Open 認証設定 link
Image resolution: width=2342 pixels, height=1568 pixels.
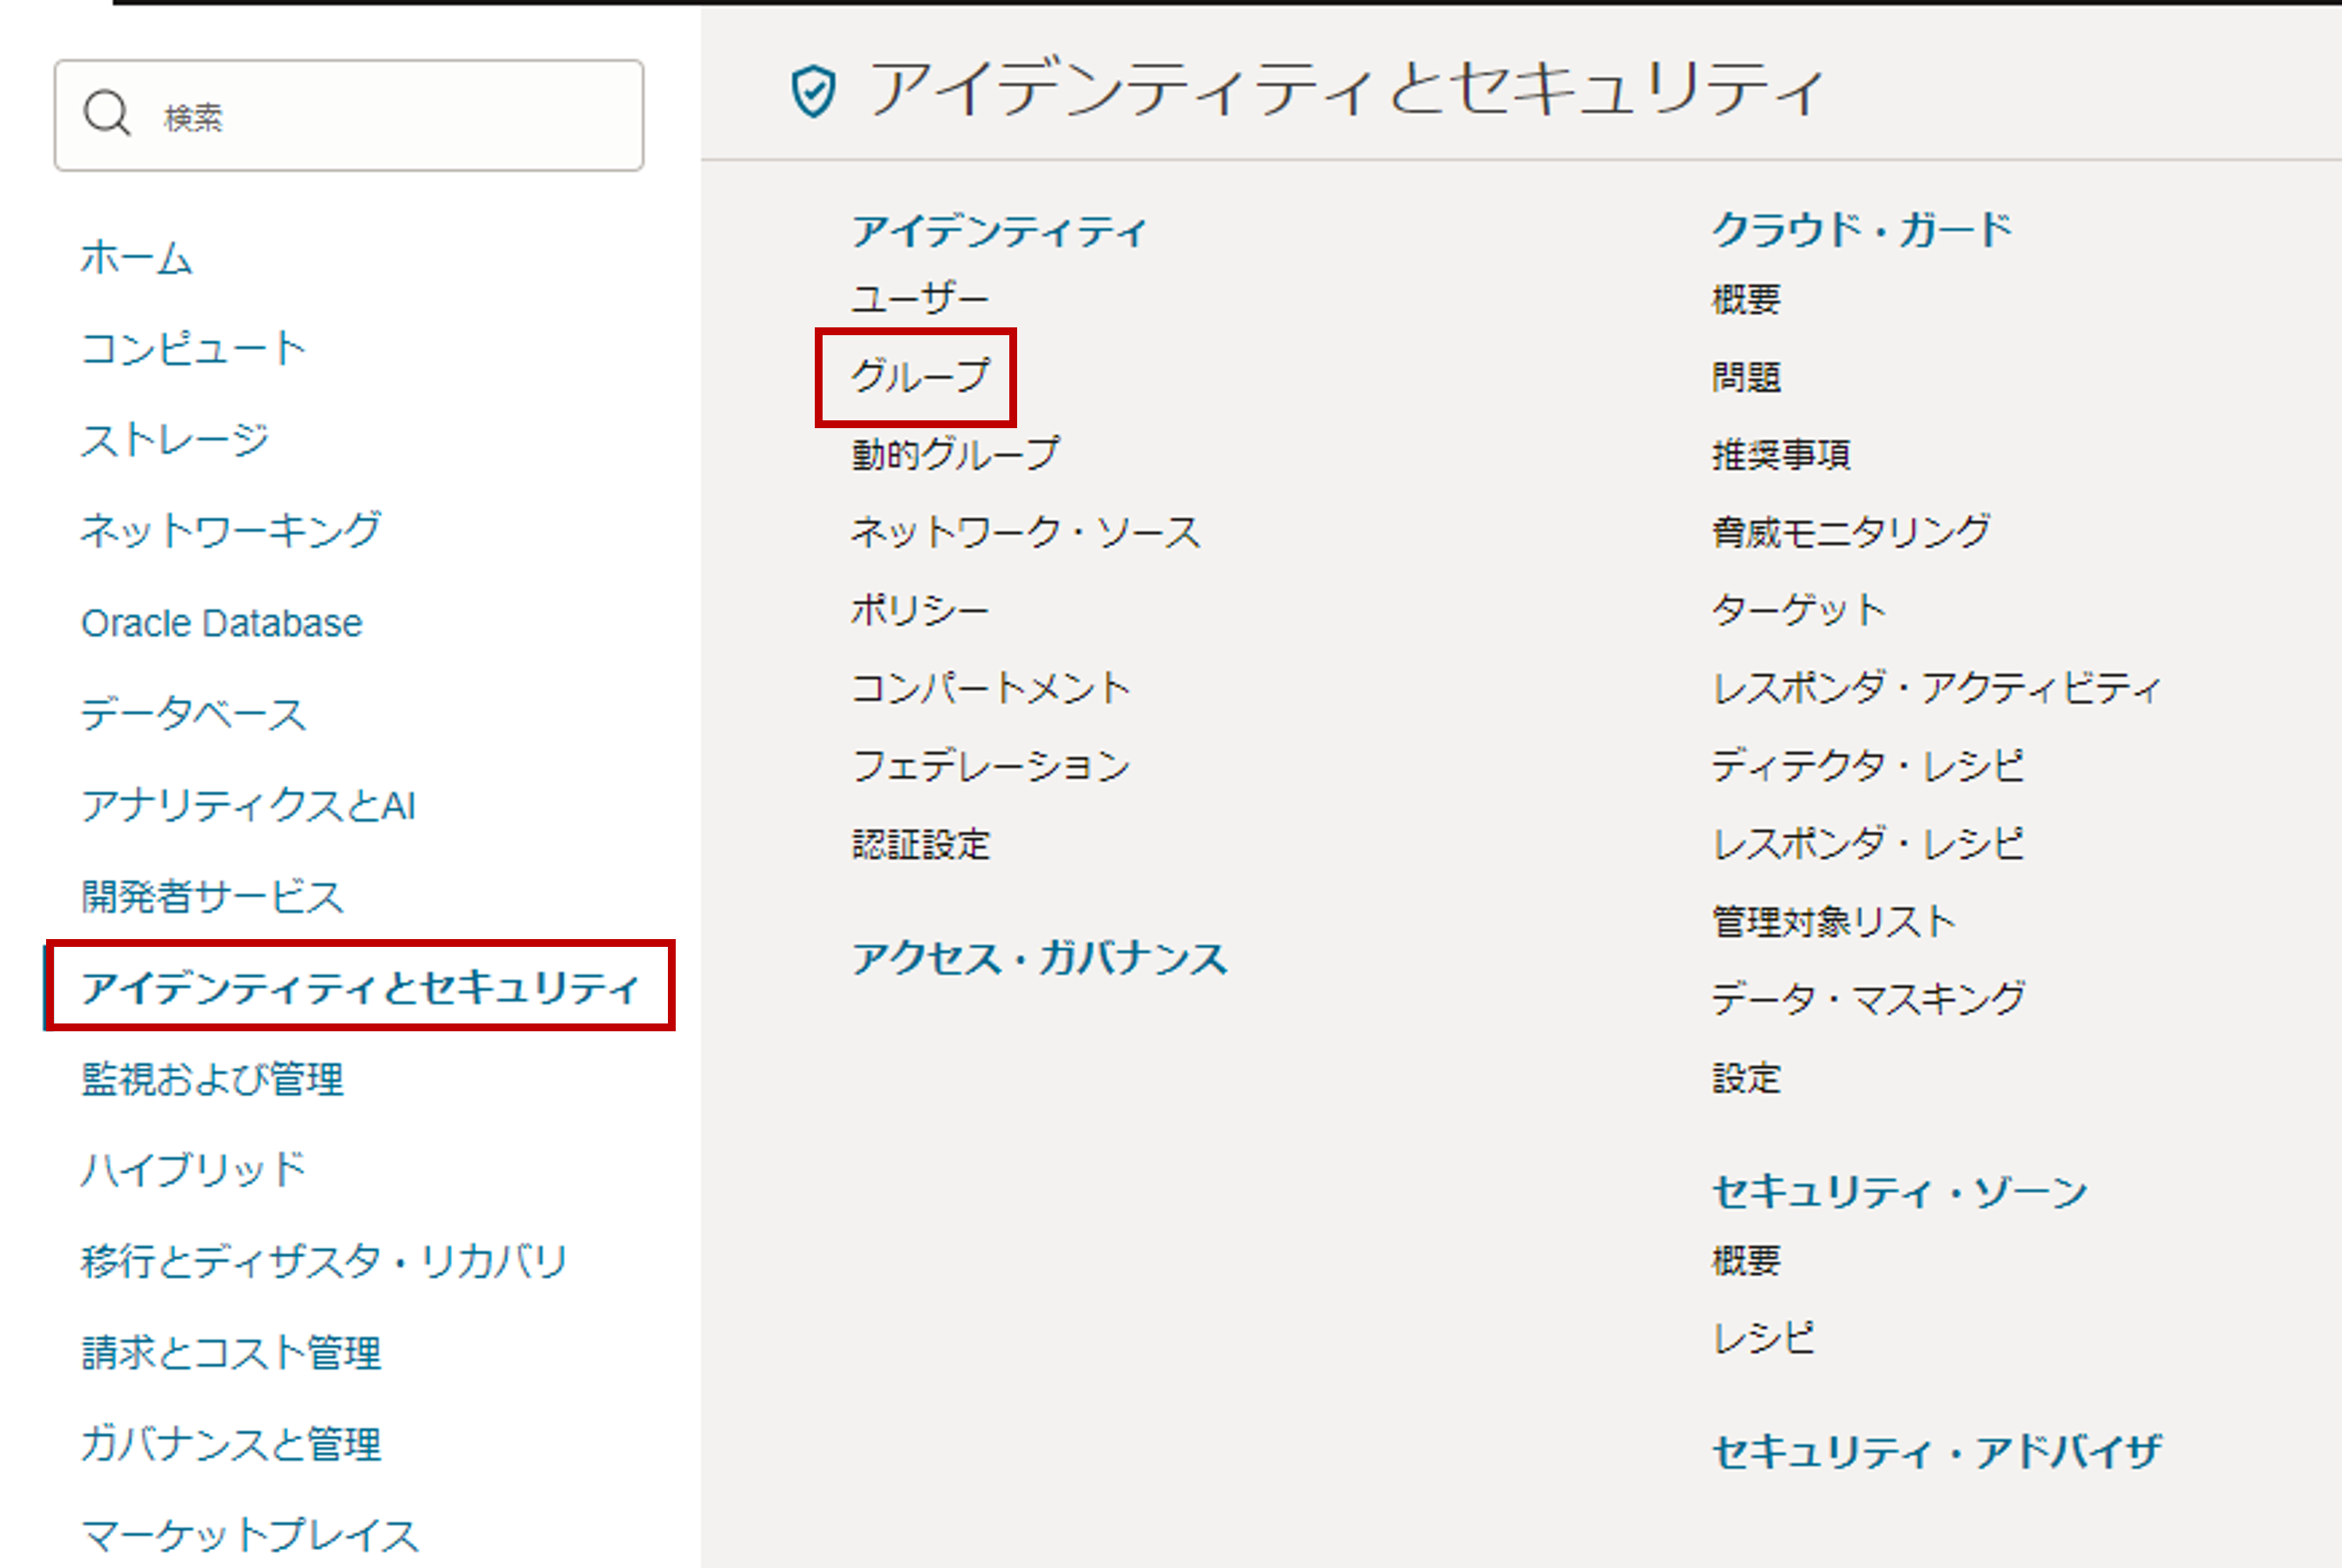point(921,844)
